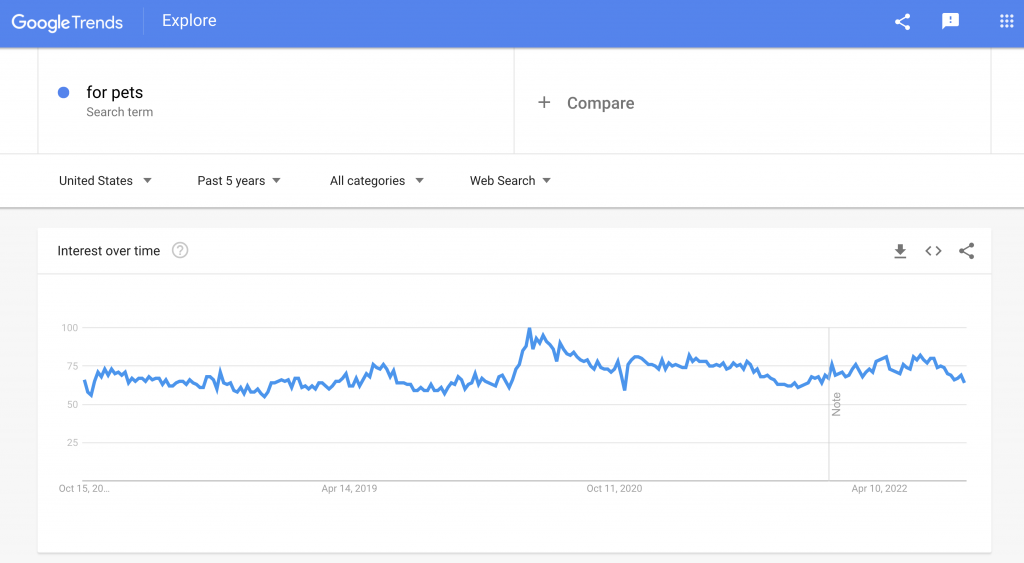1024x563 pixels.
Task: Open the Past 5 years dropdown
Action: coord(239,181)
